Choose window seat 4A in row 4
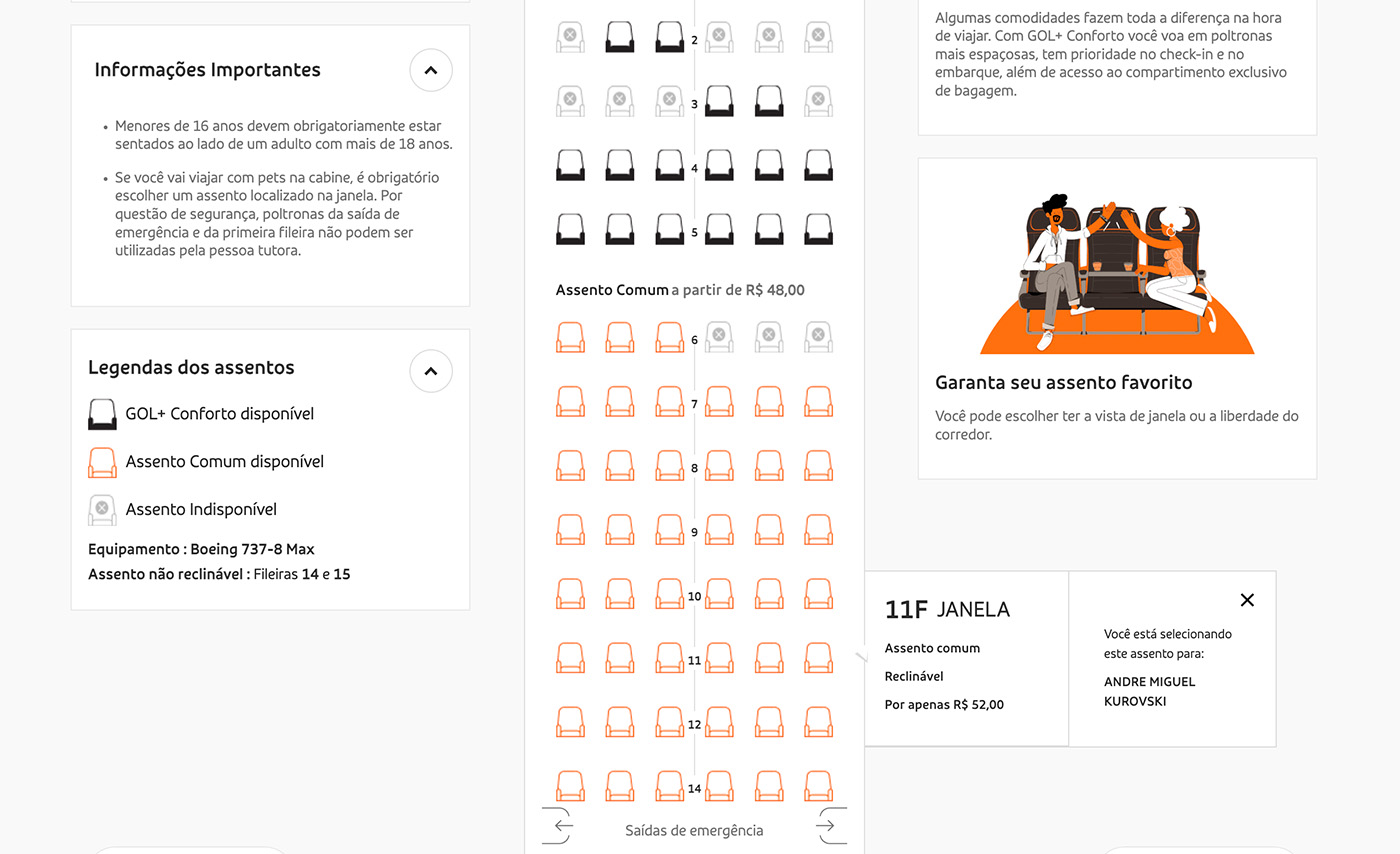This screenshot has height=854, width=1400. tap(570, 165)
